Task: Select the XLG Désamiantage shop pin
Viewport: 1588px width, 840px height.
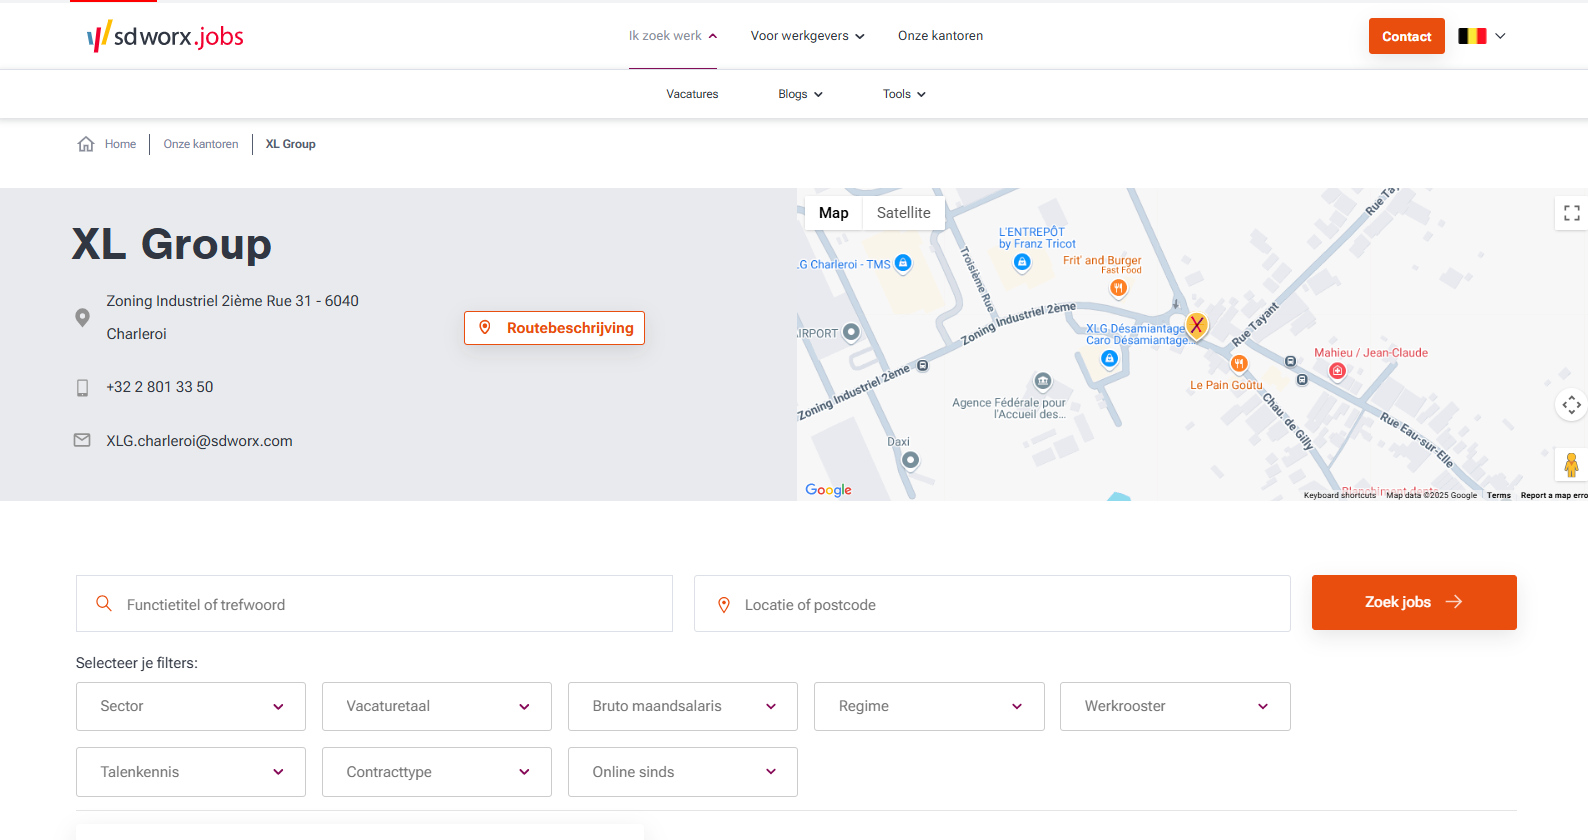Action: click(x=1109, y=359)
